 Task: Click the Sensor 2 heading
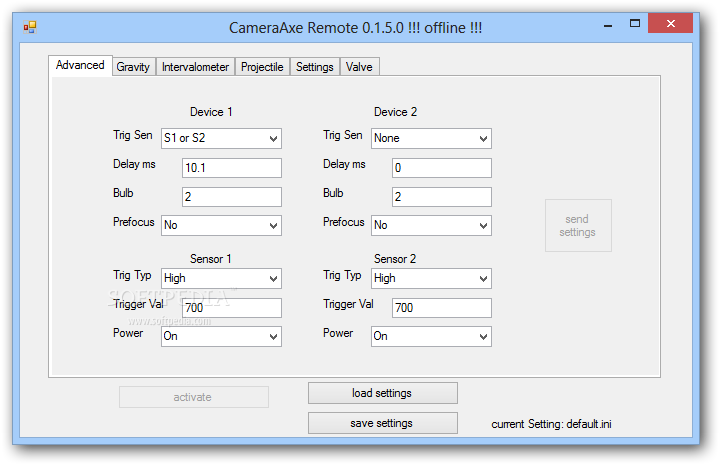pyautogui.click(x=395, y=259)
